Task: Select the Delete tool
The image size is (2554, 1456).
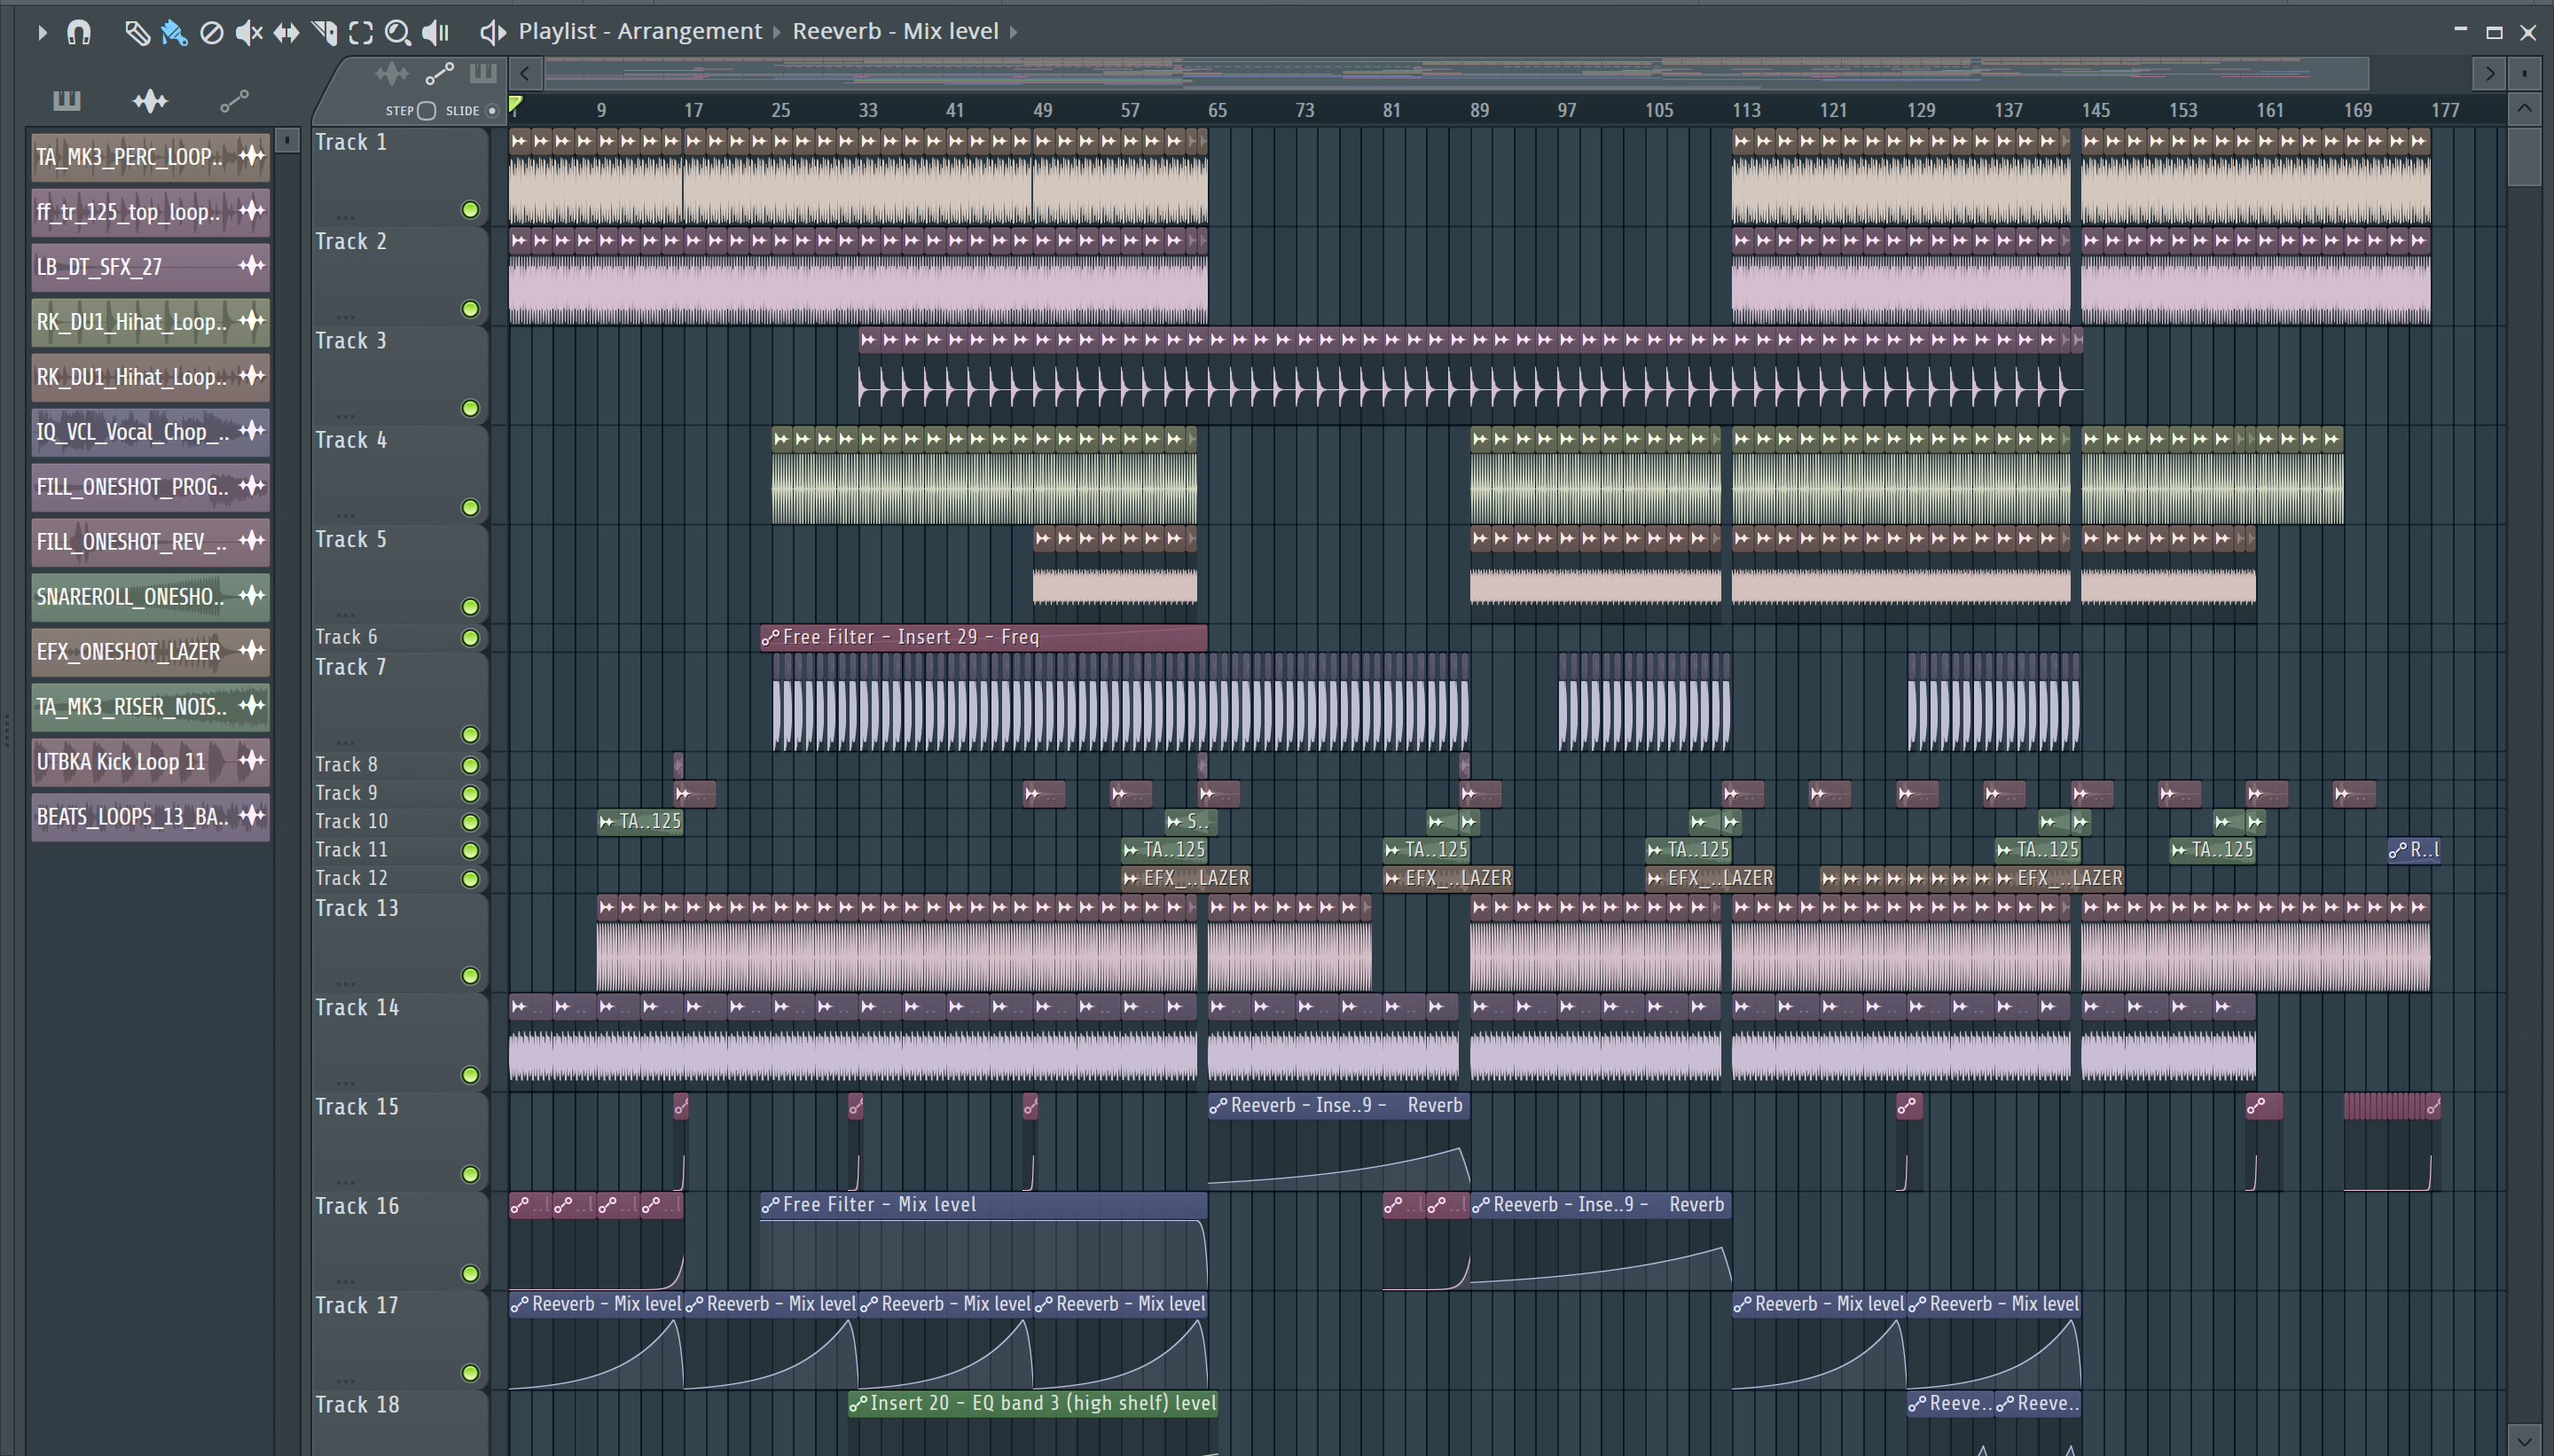Action: 211,33
